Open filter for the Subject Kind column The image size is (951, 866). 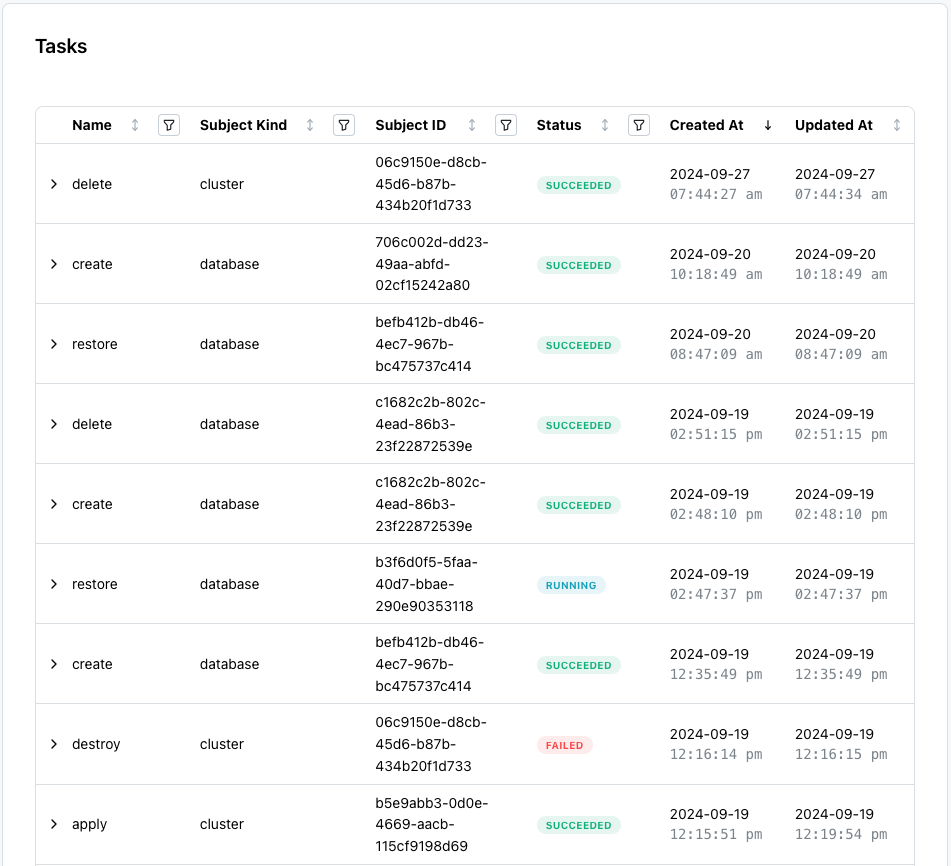(343, 125)
